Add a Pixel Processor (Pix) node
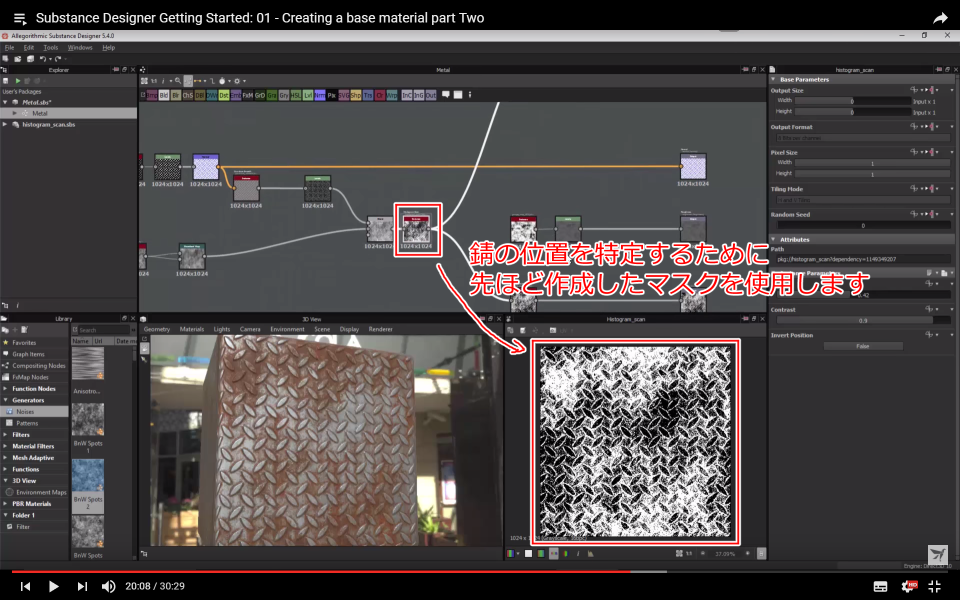The height and width of the screenshot is (600, 960). (x=332, y=95)
